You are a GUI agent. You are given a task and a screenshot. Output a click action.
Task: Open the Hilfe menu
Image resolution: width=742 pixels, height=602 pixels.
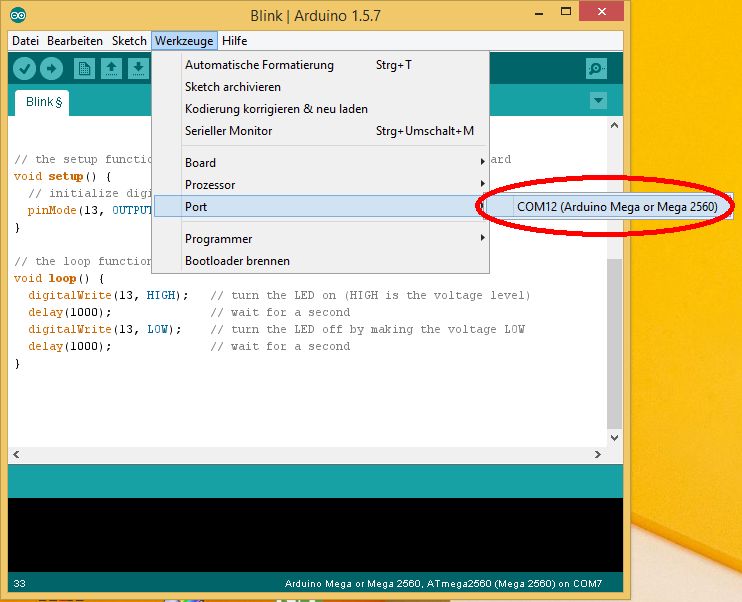tap(234, 41)
